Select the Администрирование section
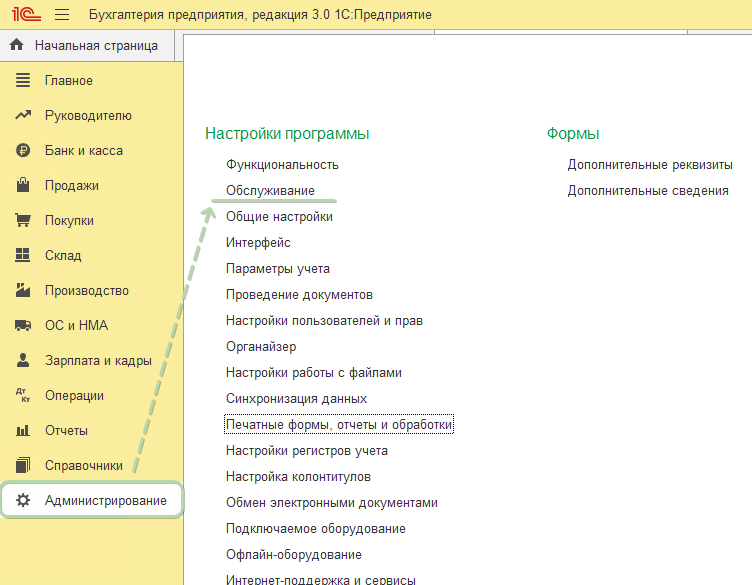752x585 pixels. click(x=91, y=500)
